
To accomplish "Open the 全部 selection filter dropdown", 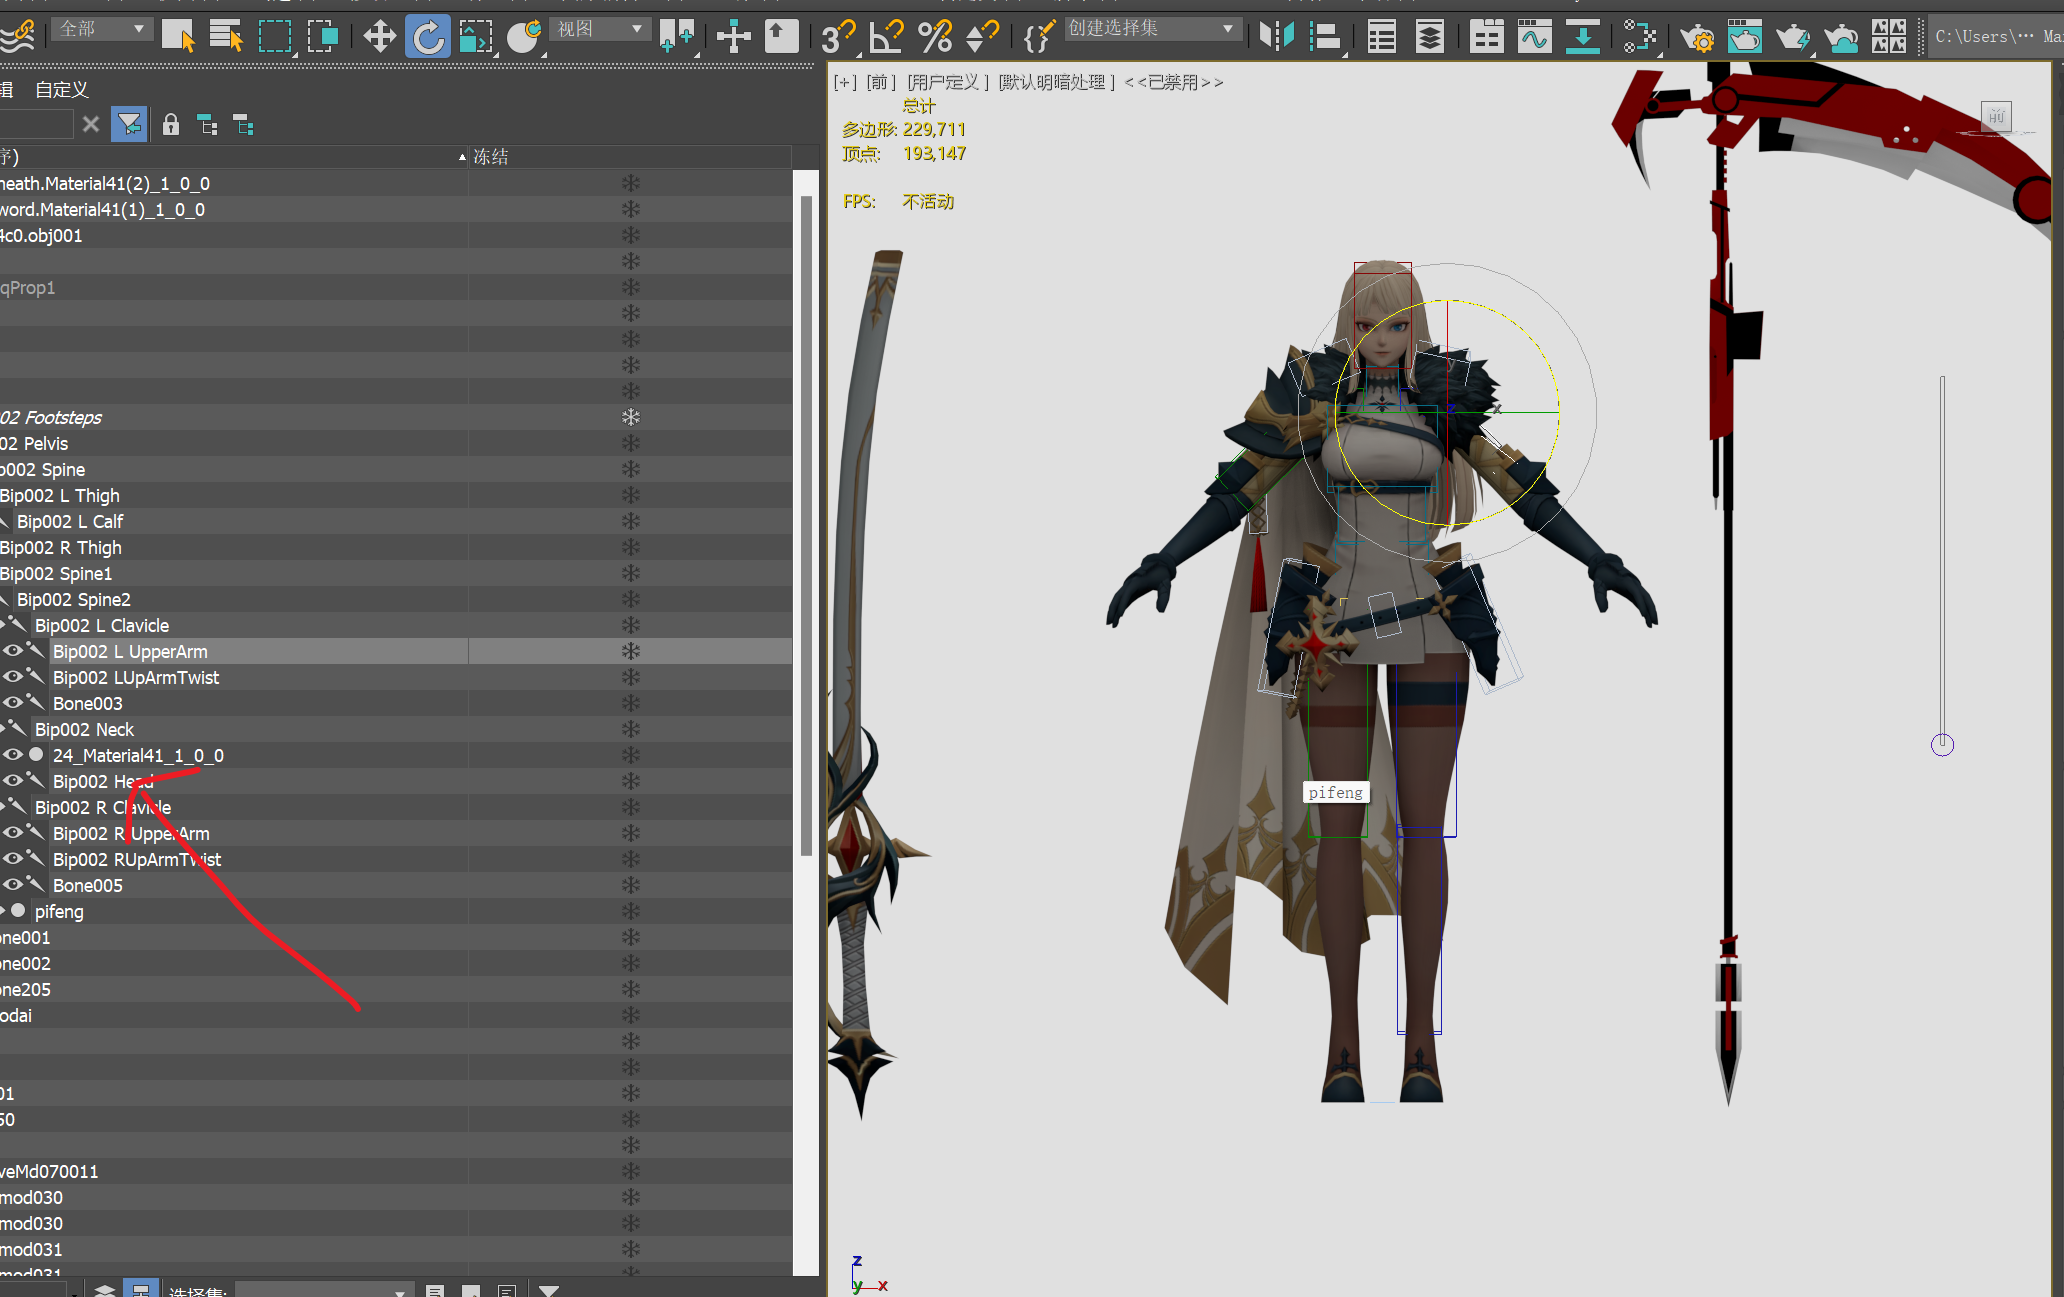I will pyautogui.click(x=102, y=29).
